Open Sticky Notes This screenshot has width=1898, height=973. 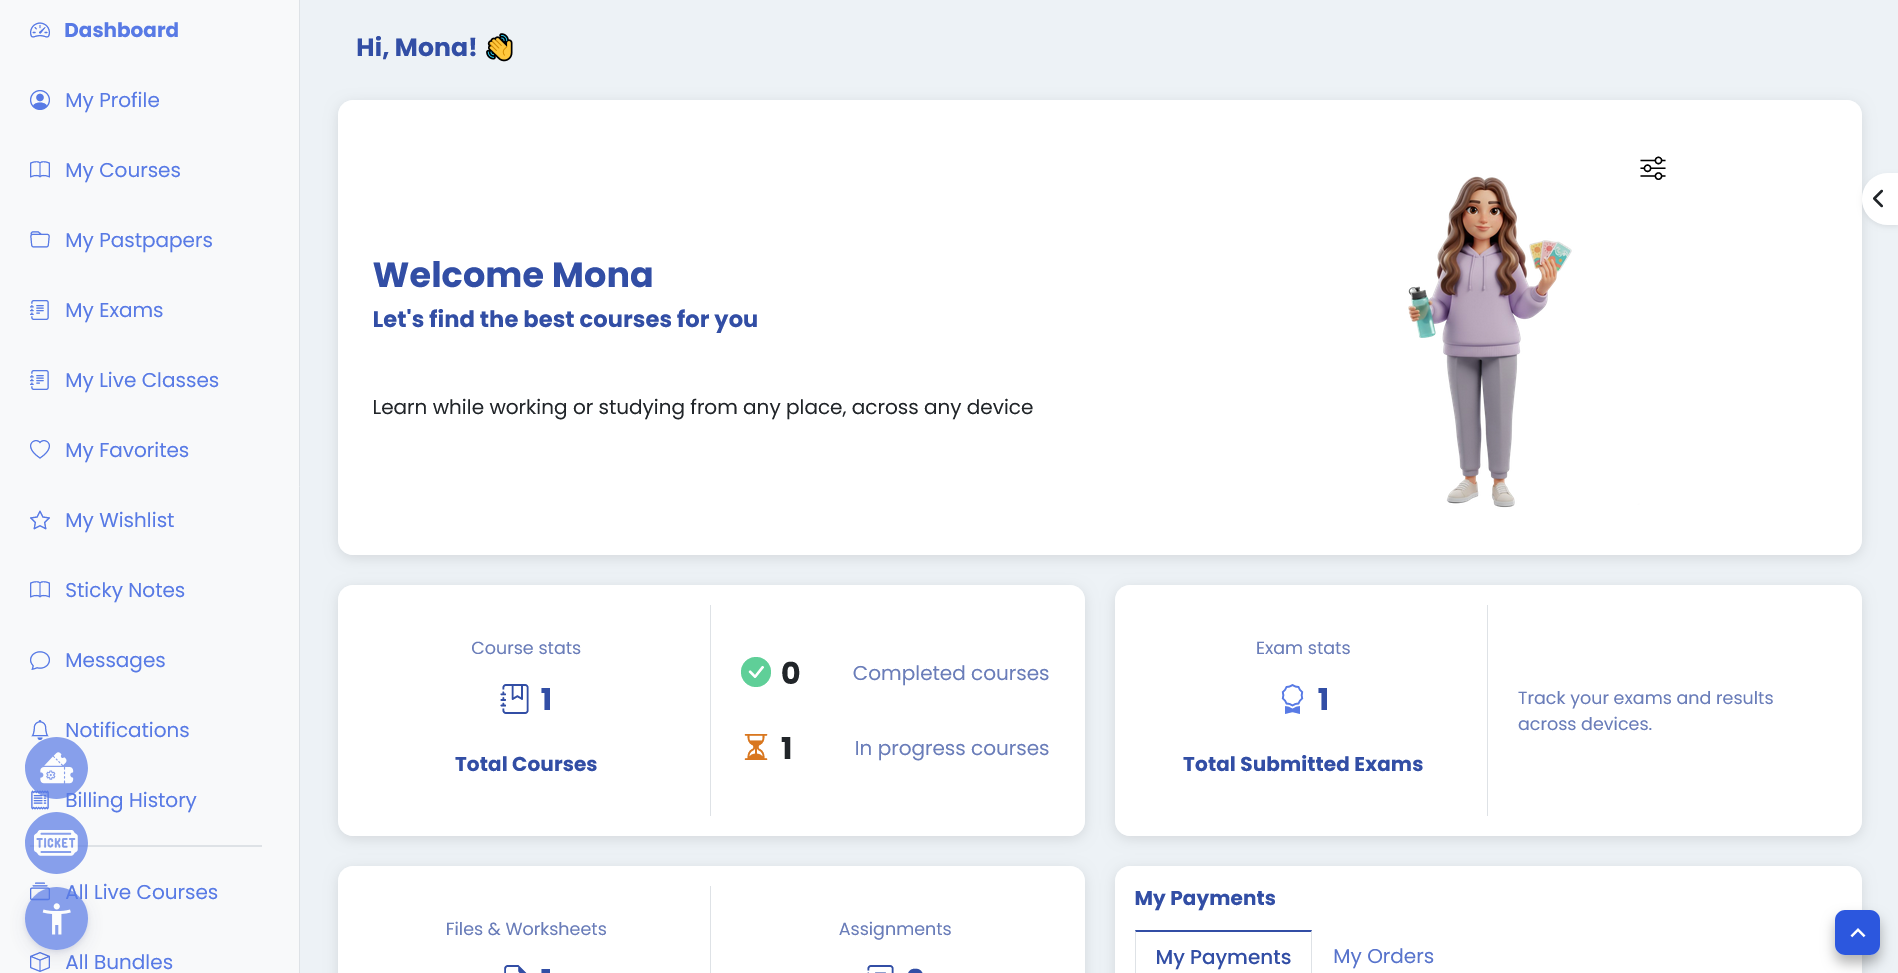[x=124, y=590]
